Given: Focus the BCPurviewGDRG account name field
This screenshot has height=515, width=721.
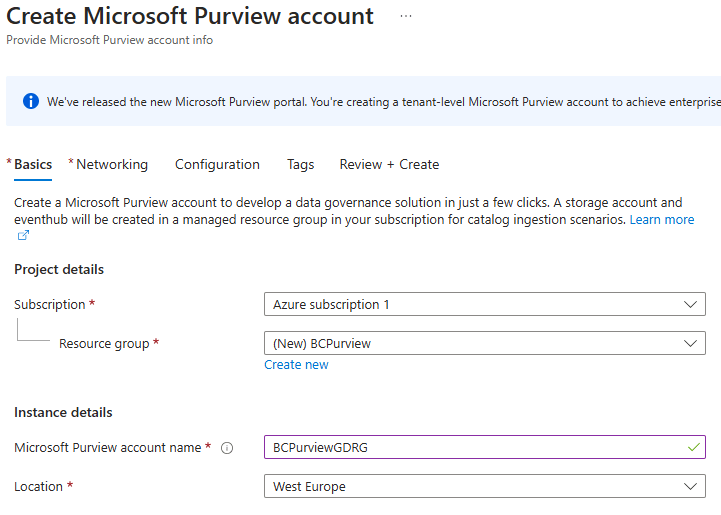Looking at the screenshot, I should coord(470,447).
